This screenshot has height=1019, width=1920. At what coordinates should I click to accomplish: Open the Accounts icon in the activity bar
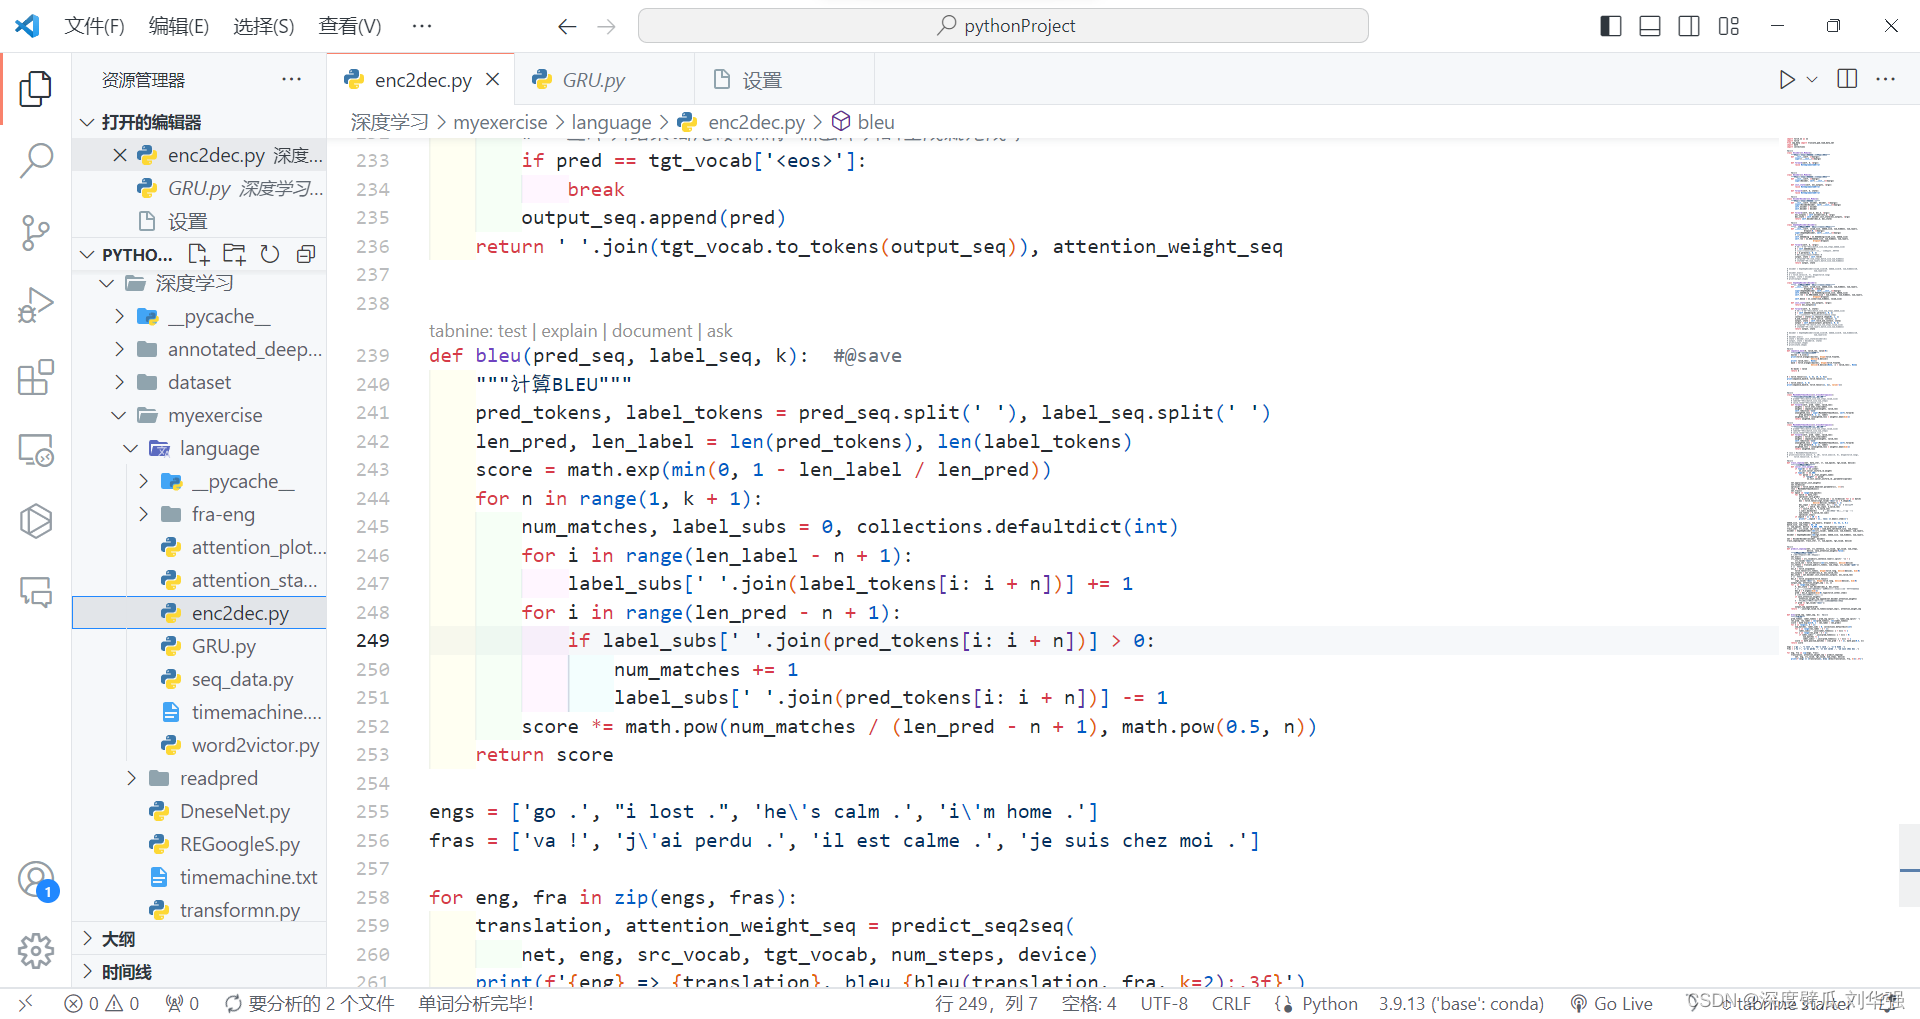(36, 880)
